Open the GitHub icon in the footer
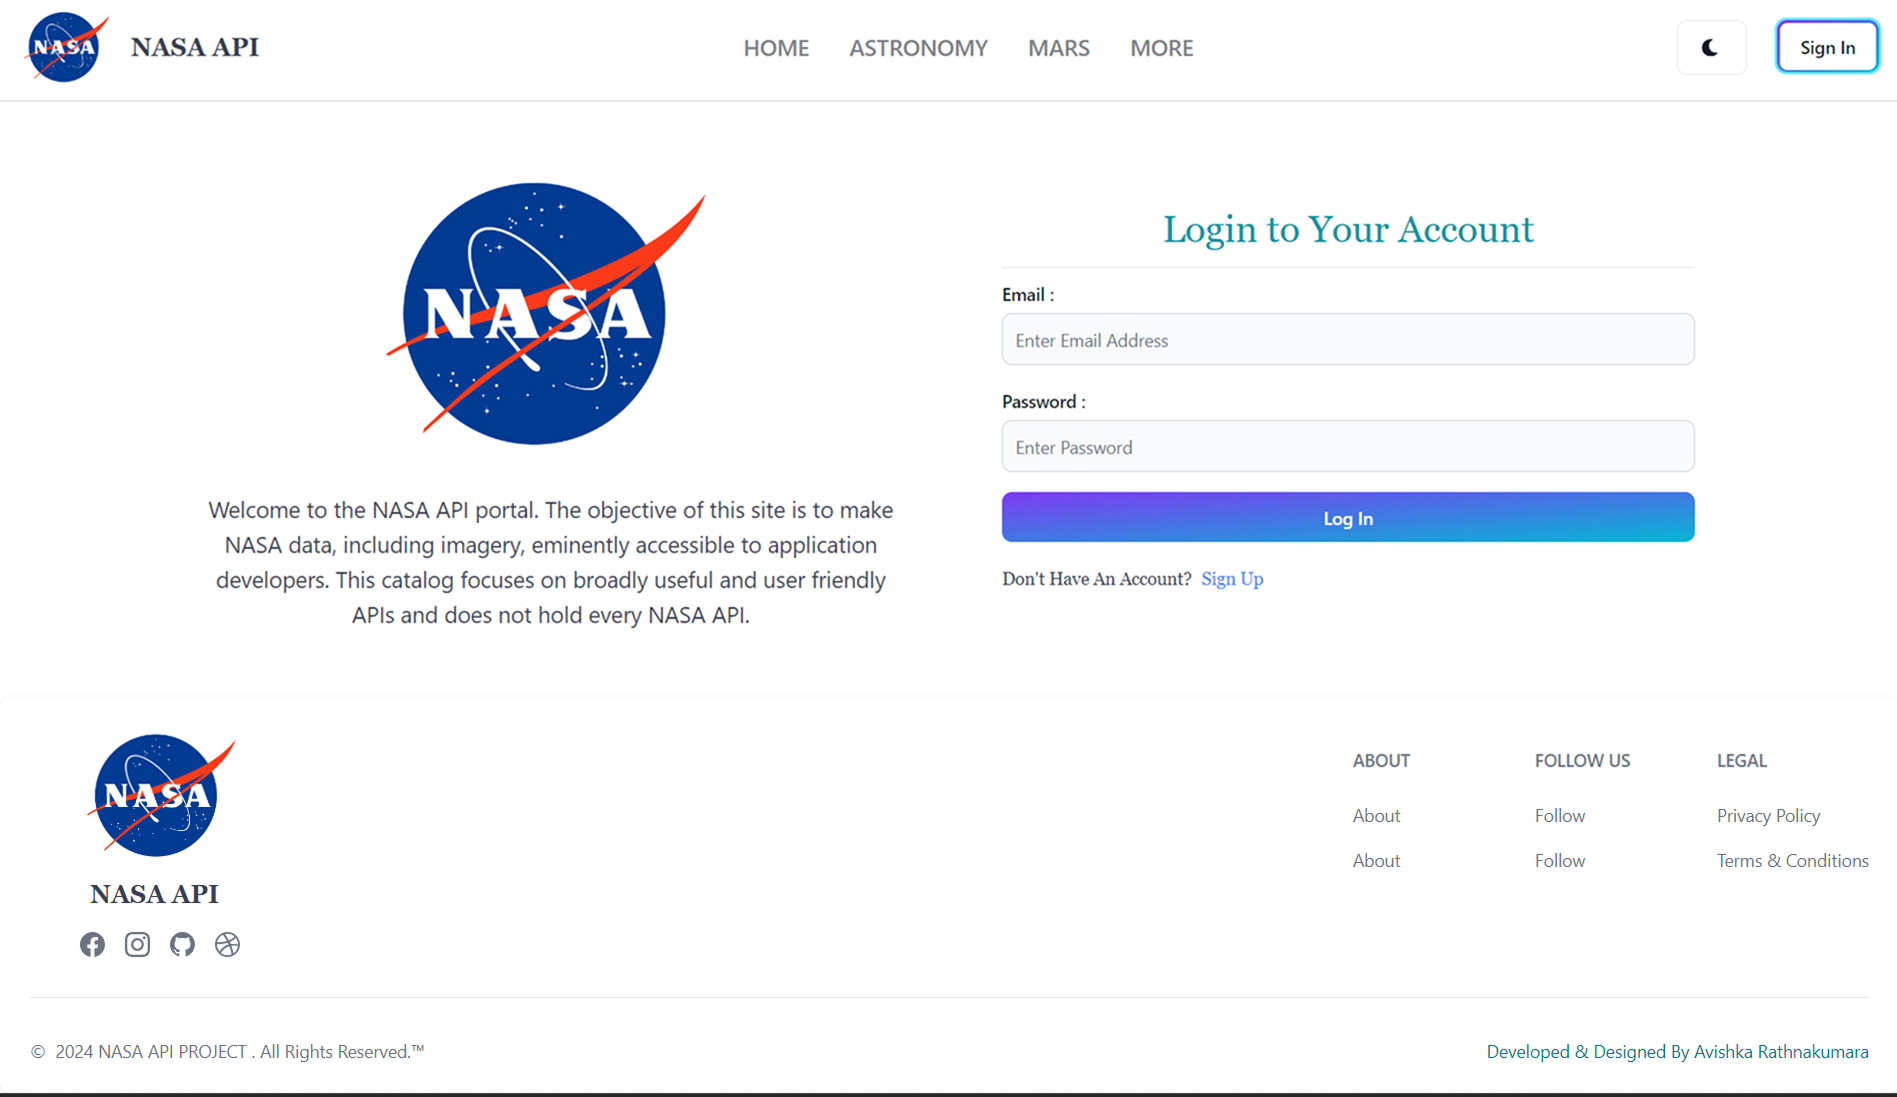The image size is (1897, 1097). tap(182, 944)
